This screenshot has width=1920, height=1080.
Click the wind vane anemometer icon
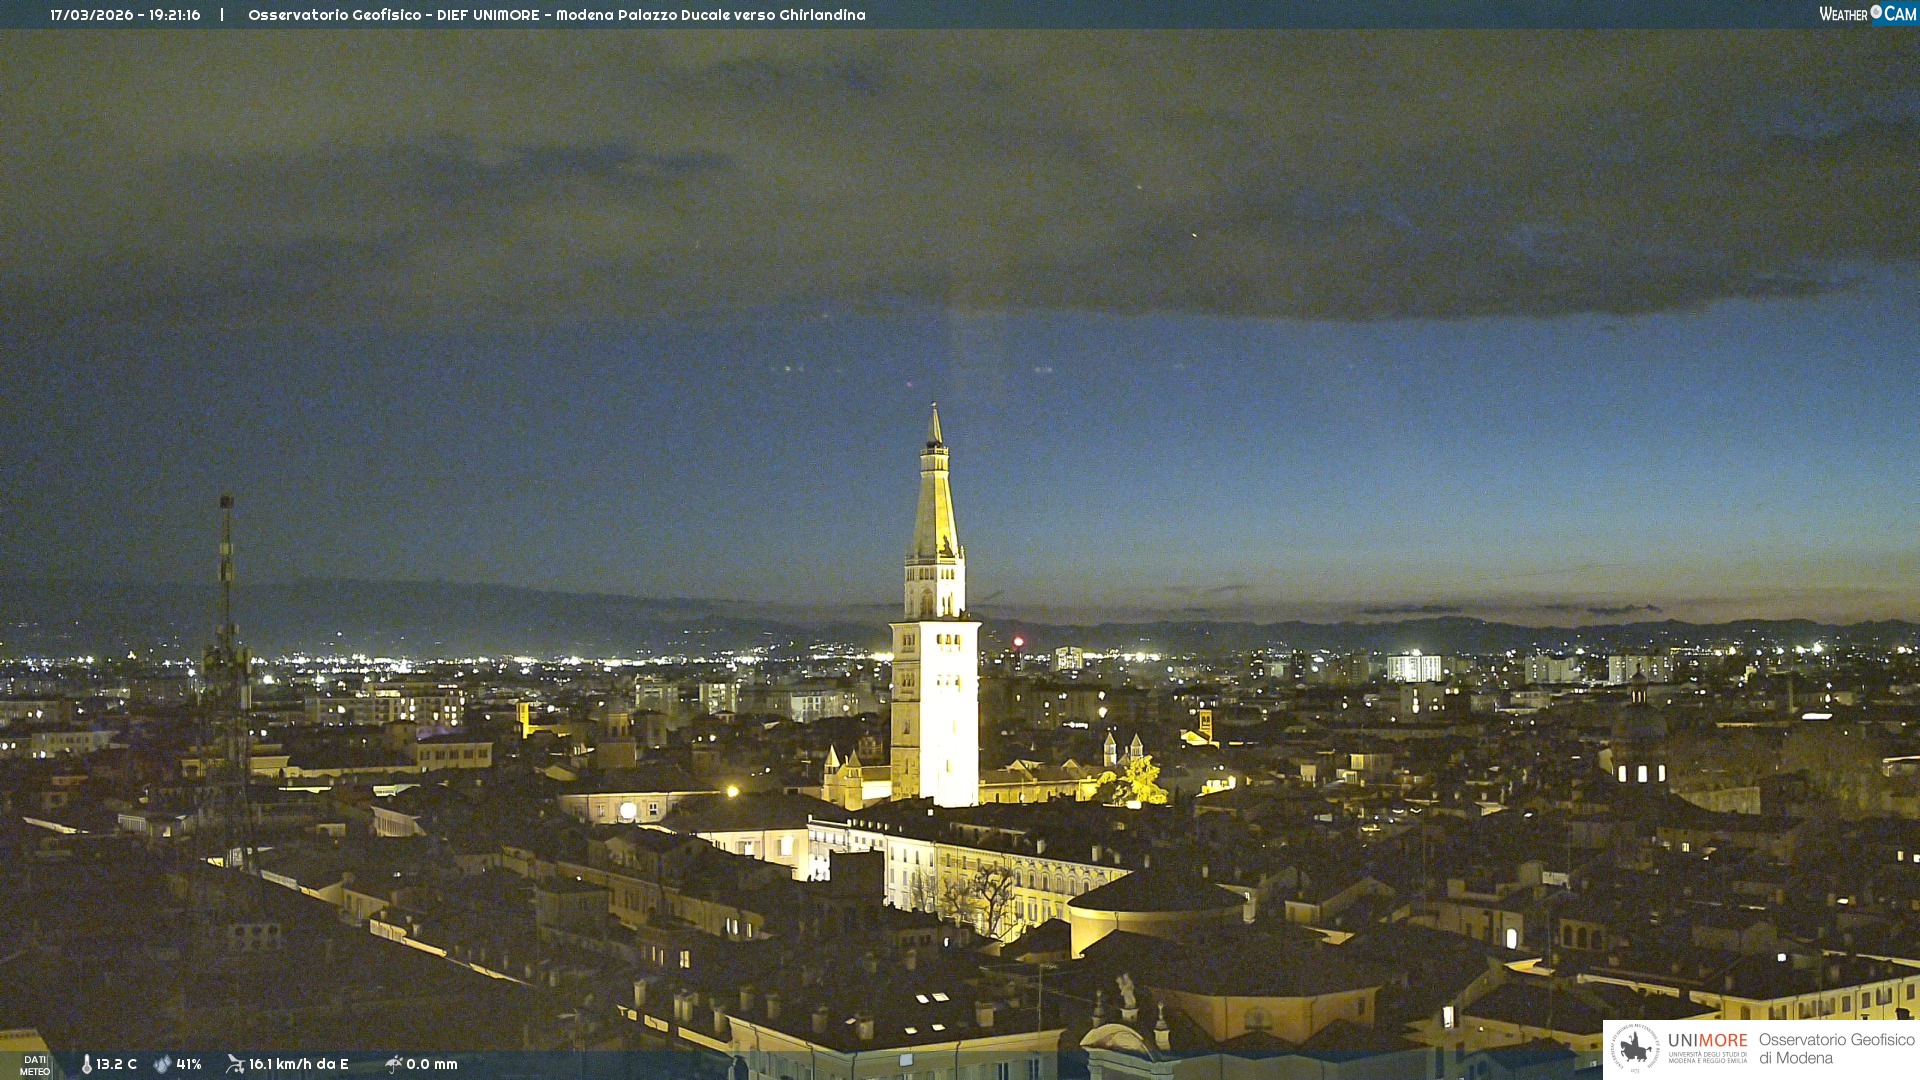point(235,1064)
